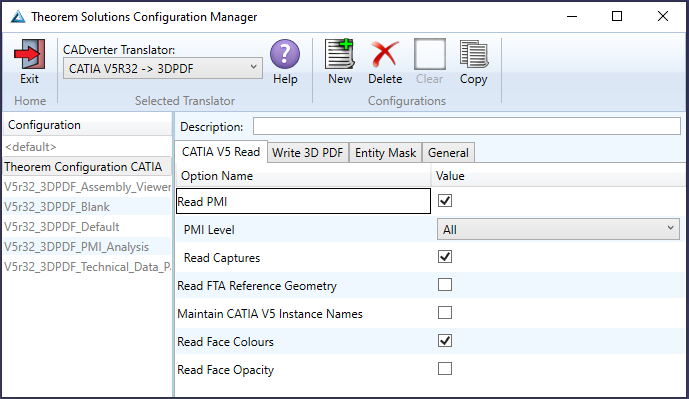Select the V5r32_3DPDF_Assembly_Viewer configuration
Viewport: 689px width, 399px height.
tap(87, 187)
